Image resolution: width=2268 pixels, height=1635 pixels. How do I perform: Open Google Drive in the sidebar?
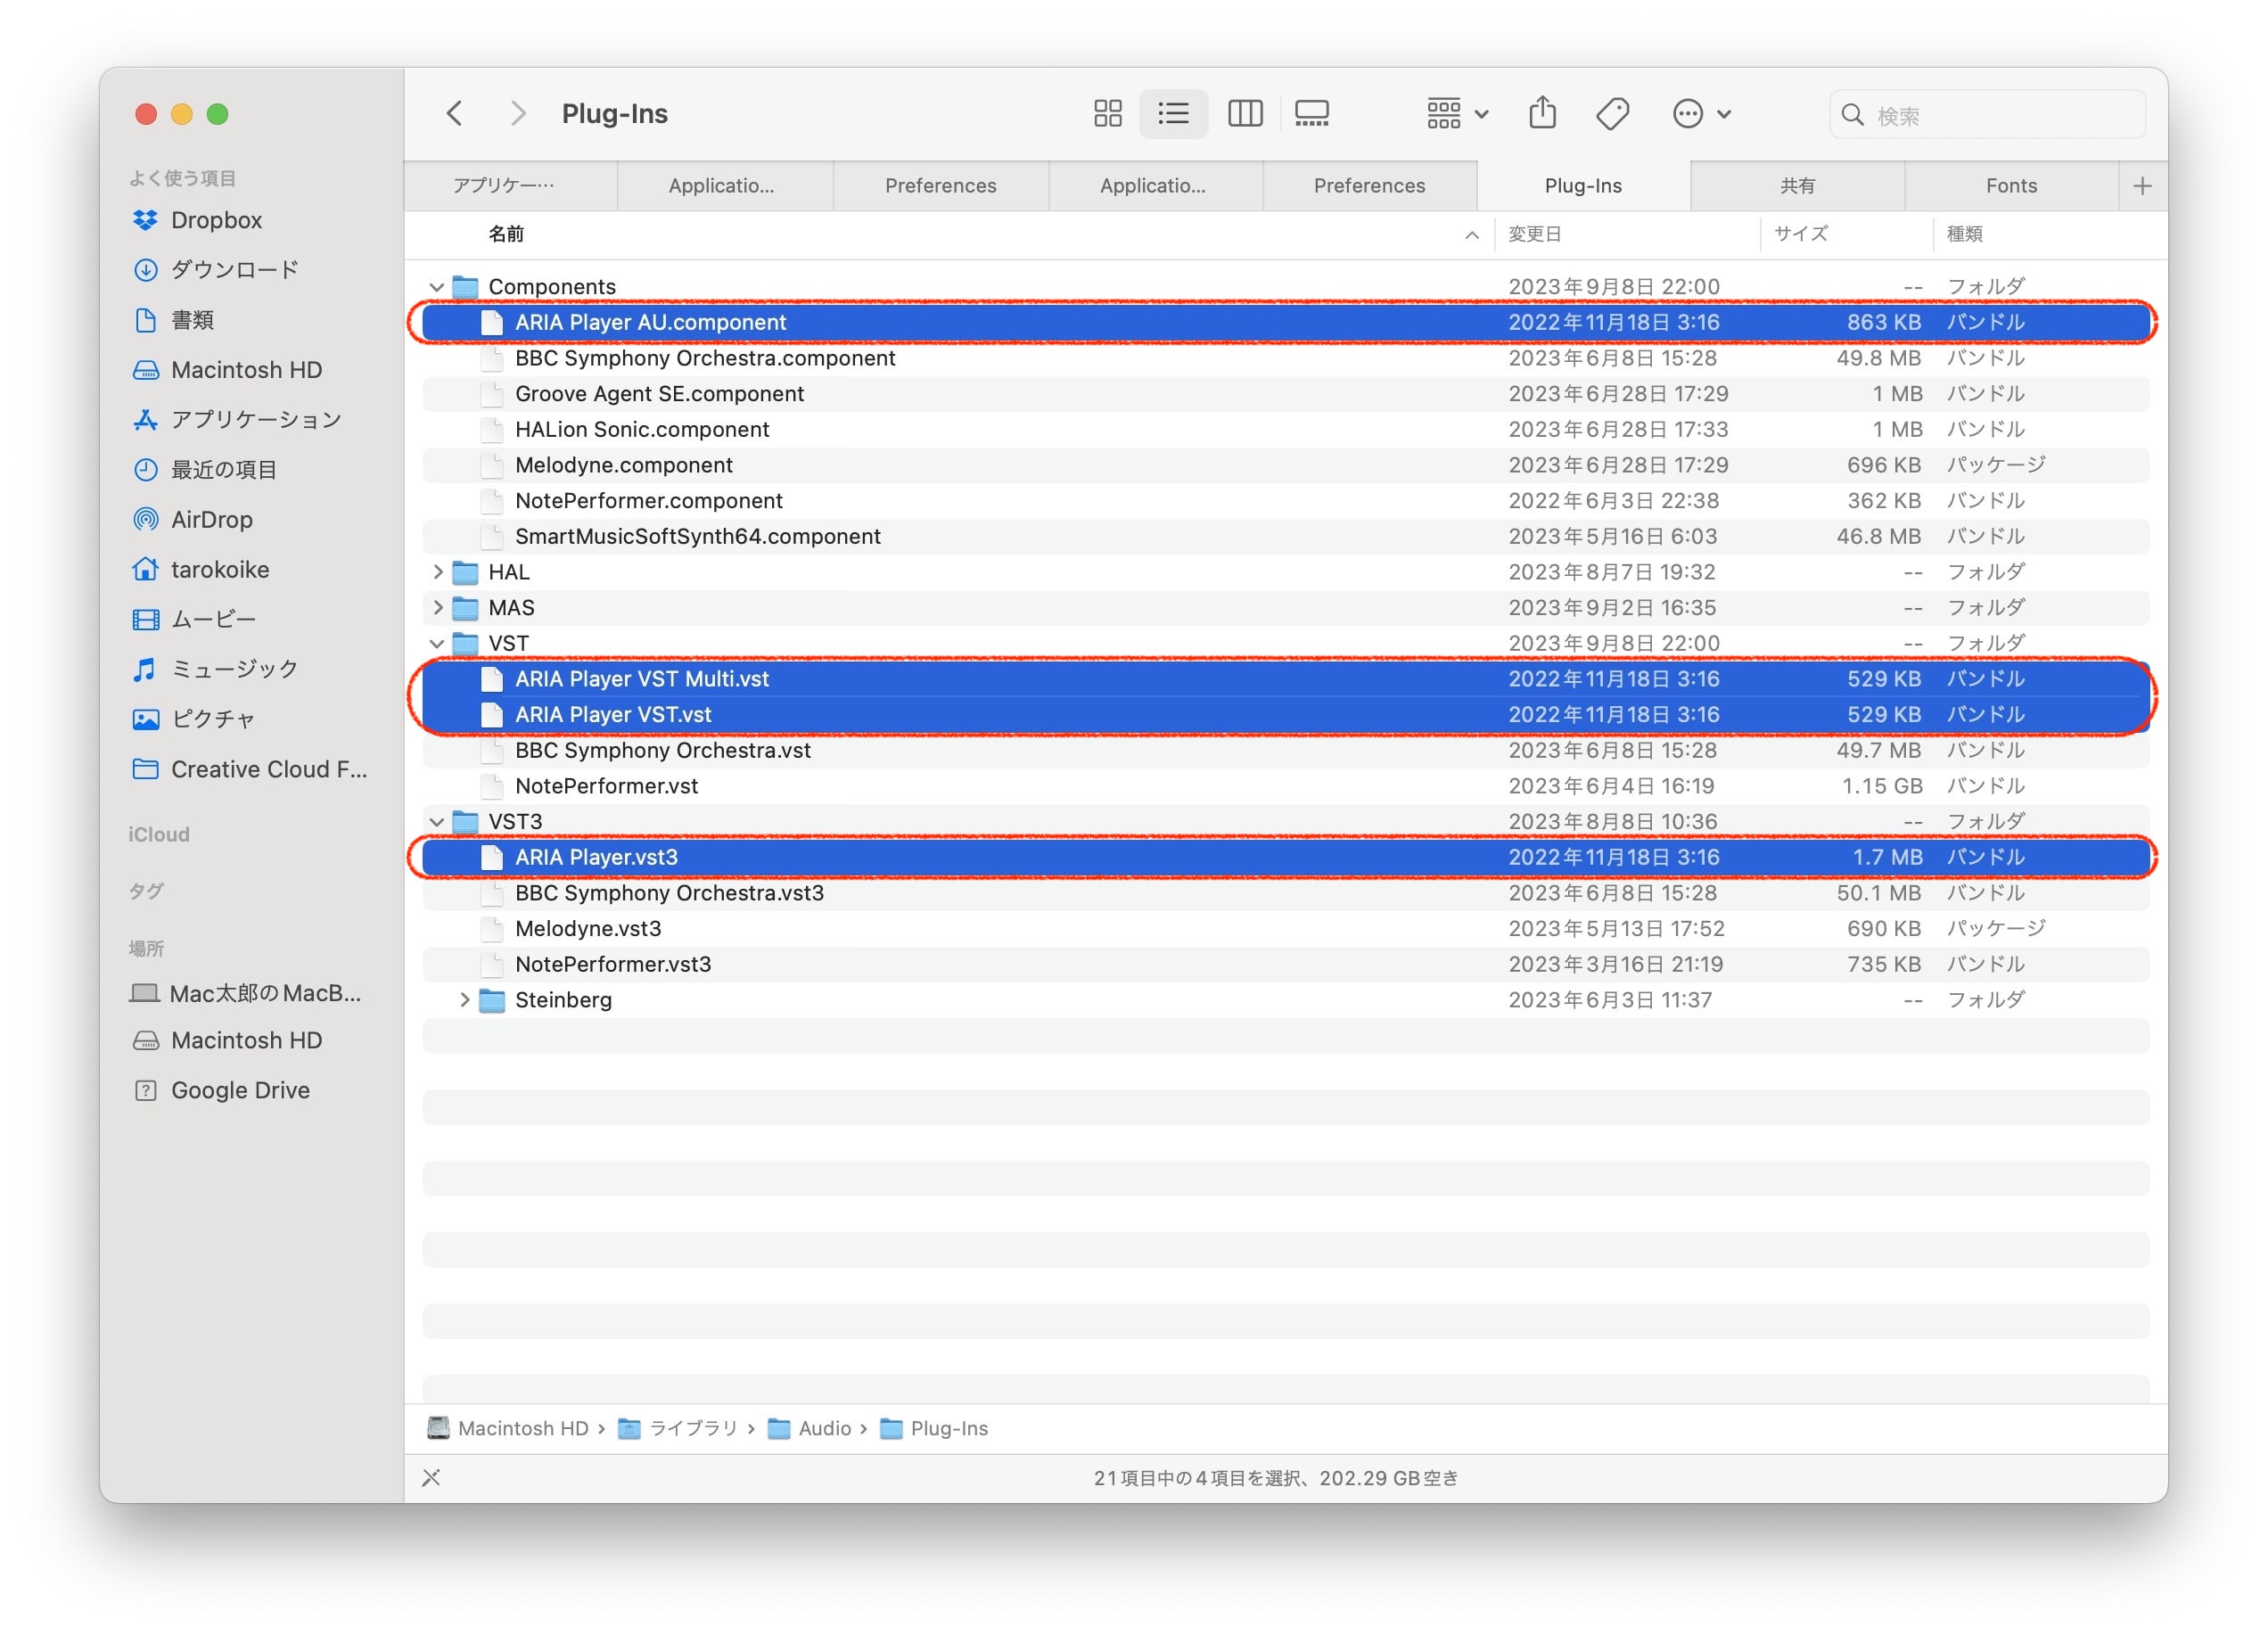tap(221, 1091)
